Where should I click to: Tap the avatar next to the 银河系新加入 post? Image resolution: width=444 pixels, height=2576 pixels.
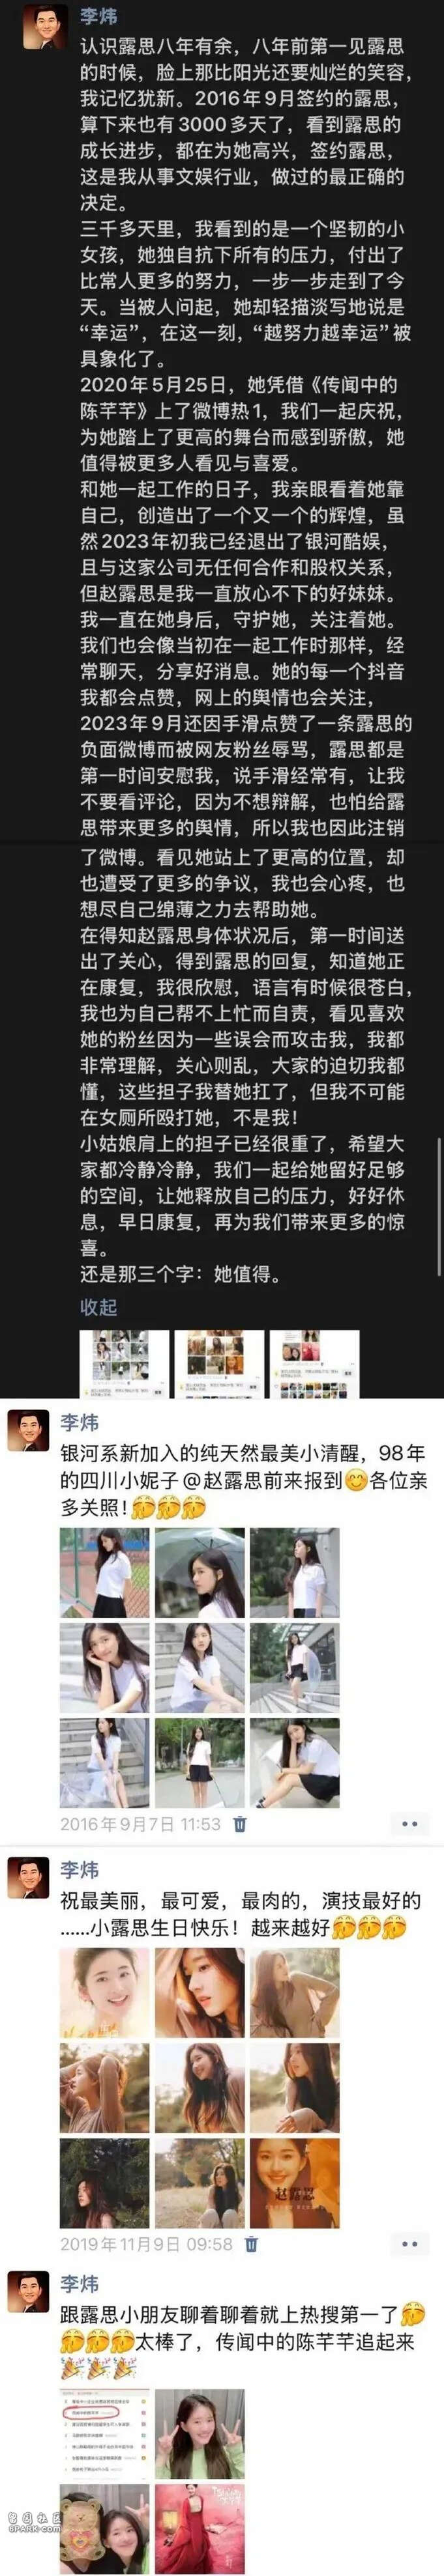pos(29,1430)
